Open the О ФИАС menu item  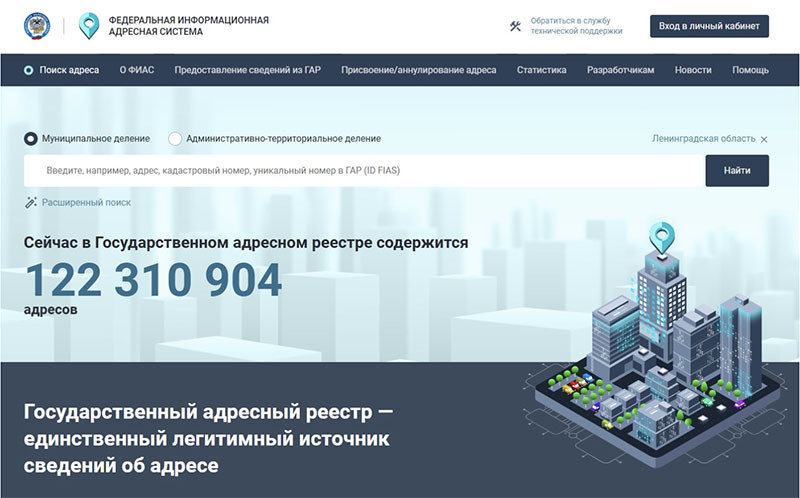coord(137,70)
